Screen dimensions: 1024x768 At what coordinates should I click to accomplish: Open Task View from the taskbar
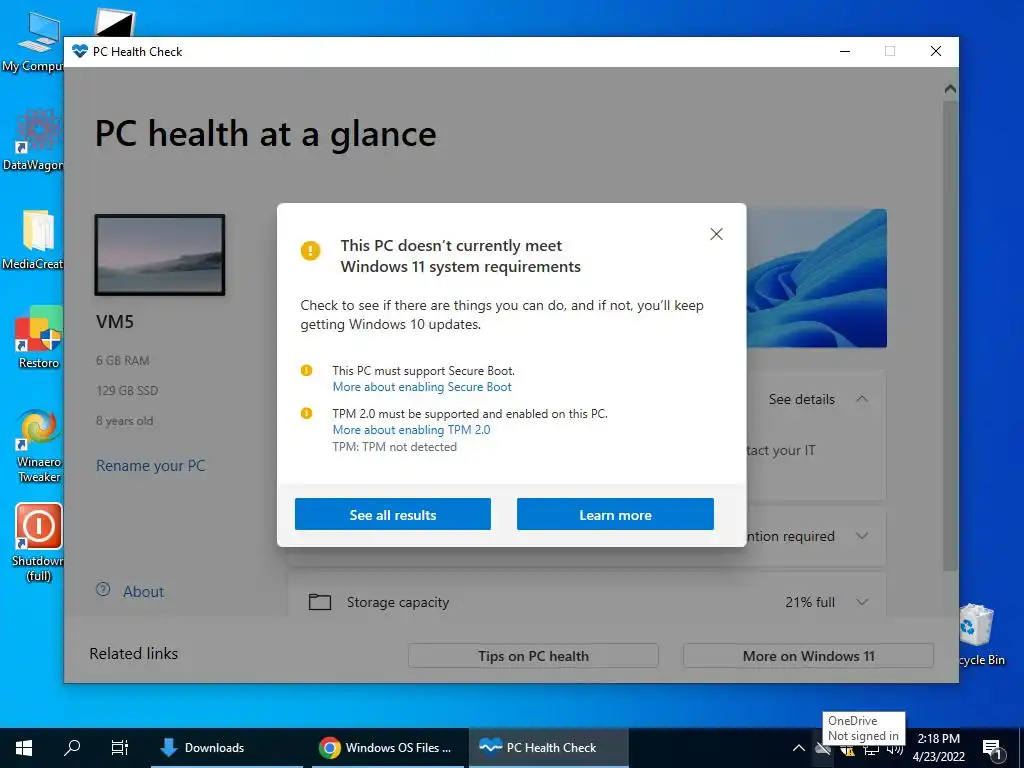[x=120, y=748]
